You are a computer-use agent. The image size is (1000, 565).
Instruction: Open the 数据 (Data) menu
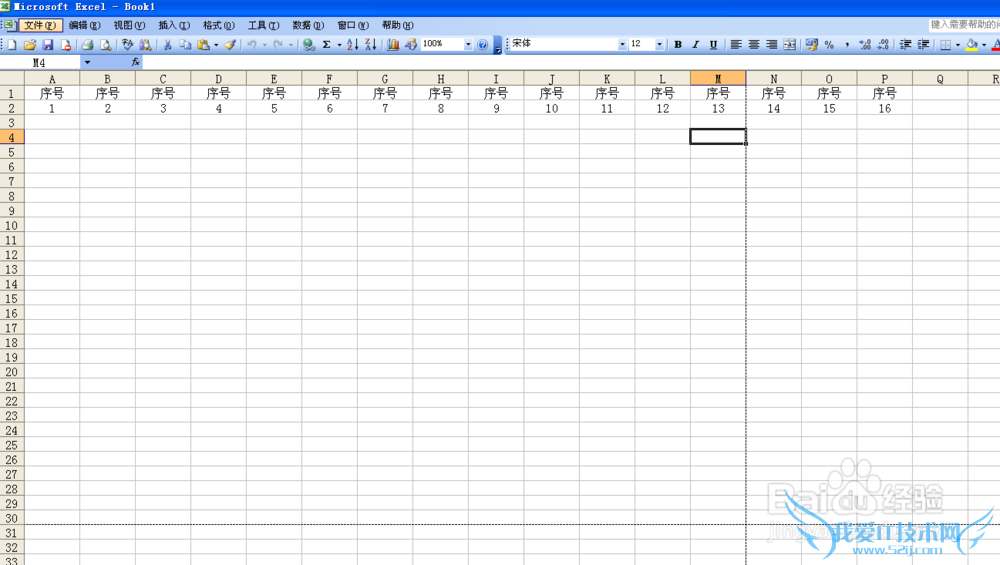(308, 26)
